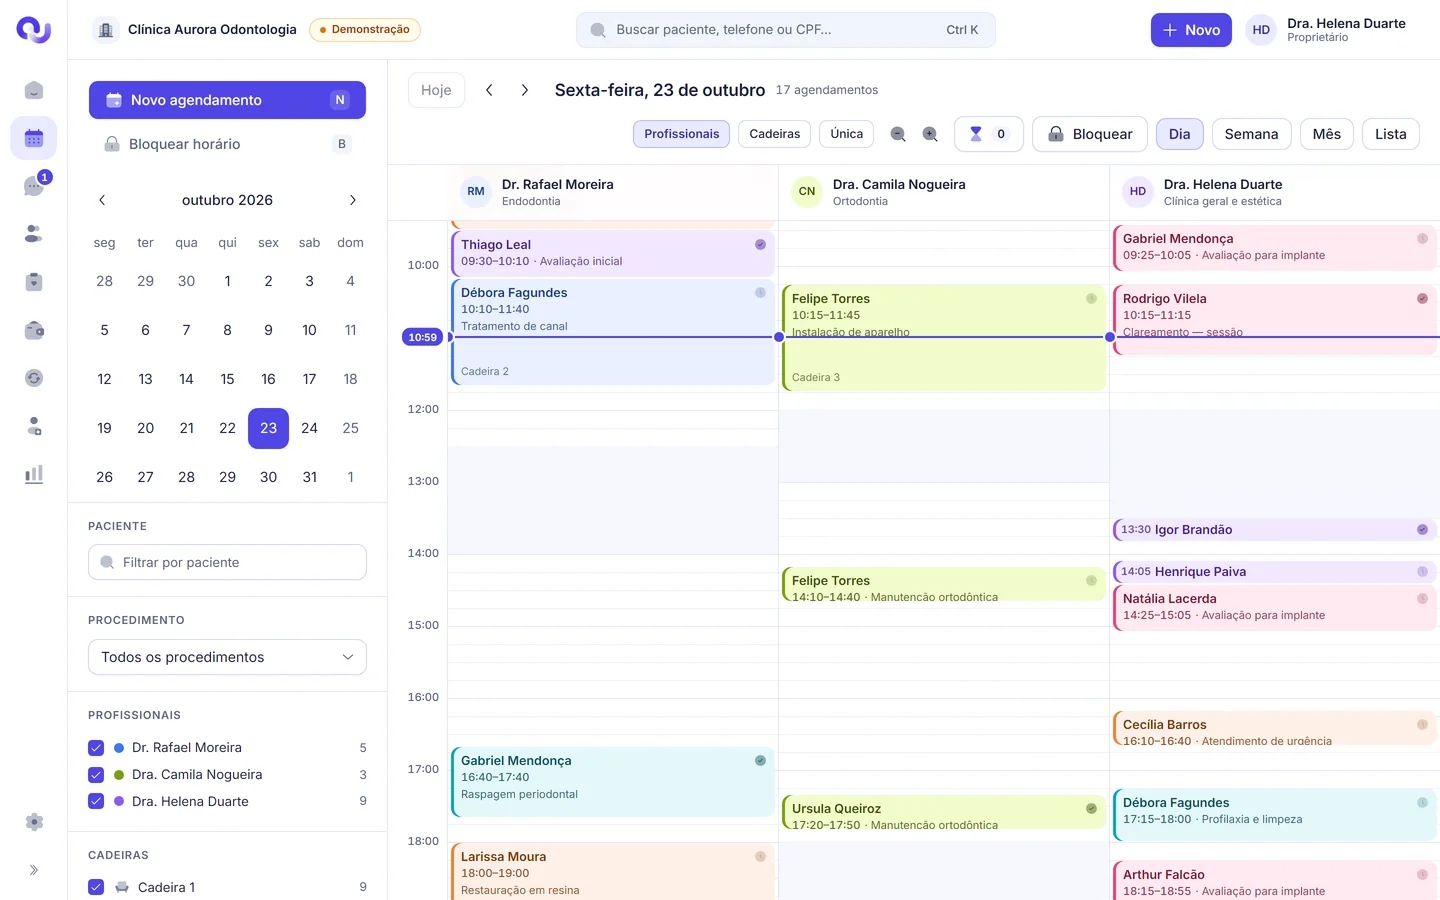Expand the sidebar with the double chevron
Viewport: 1440px width, 900px height.
click(34, 870)
